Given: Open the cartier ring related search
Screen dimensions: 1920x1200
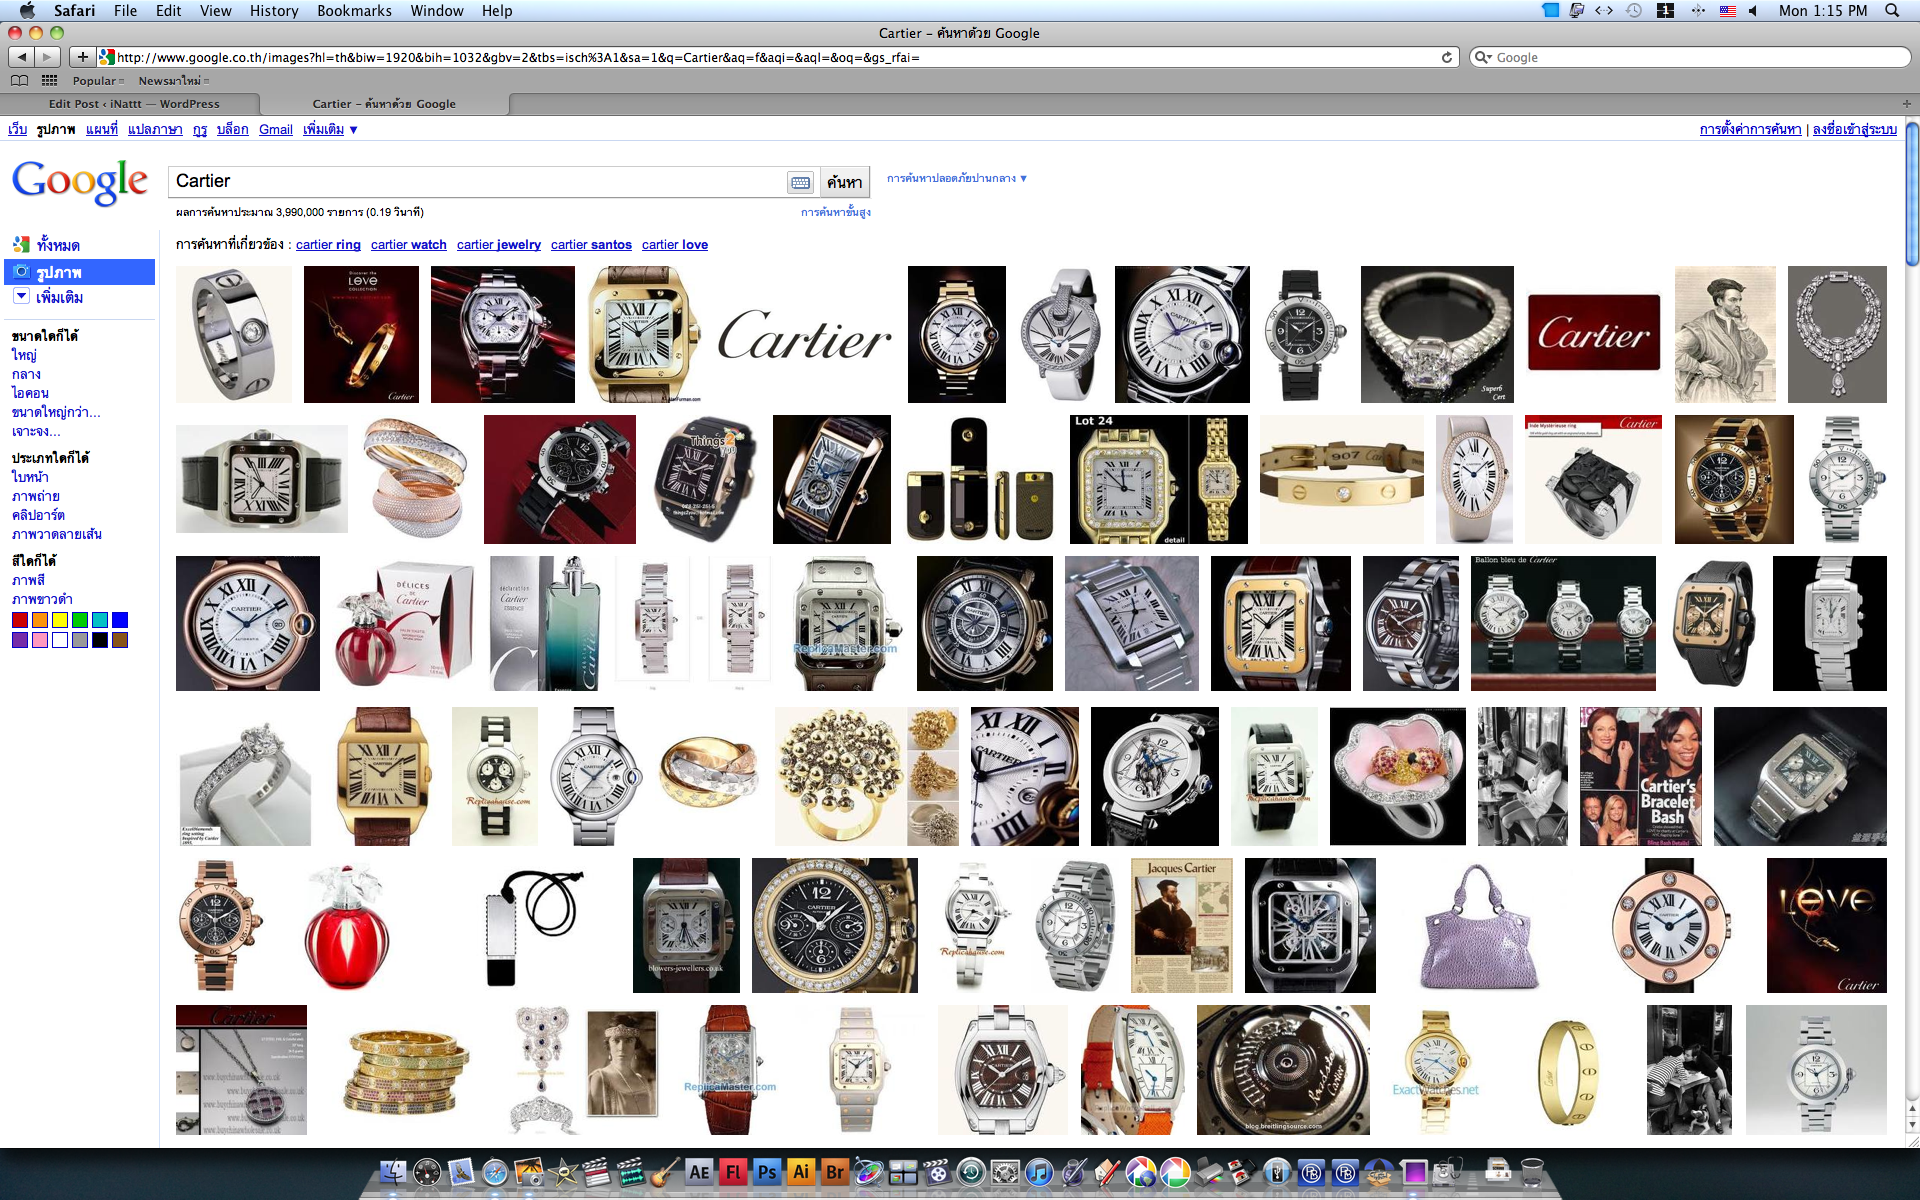Looking at the screenshot, I should (328, 244).
